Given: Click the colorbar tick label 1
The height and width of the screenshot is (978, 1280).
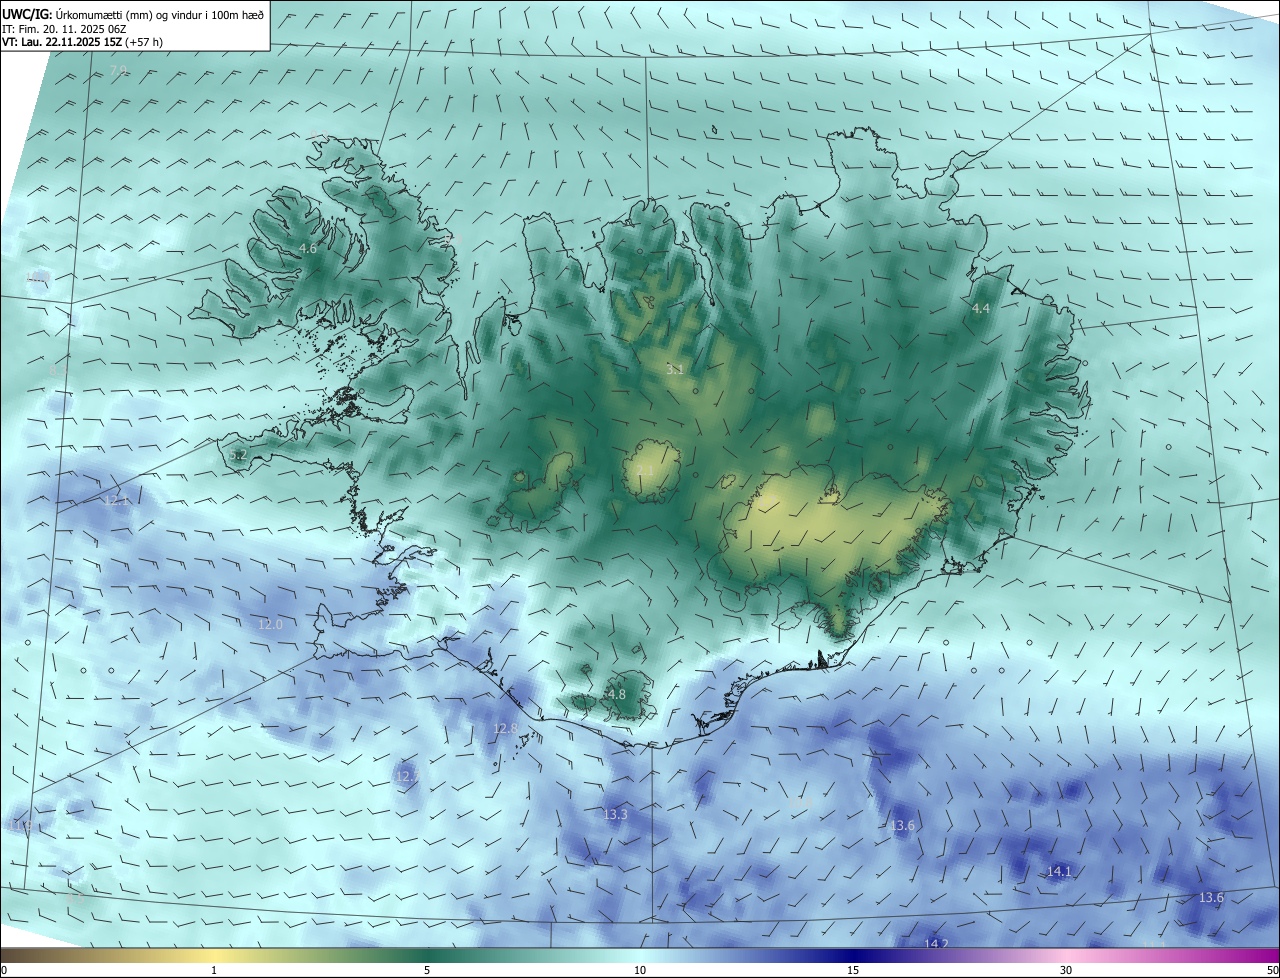Looking at the screenshot, I should tap(214, 970).
